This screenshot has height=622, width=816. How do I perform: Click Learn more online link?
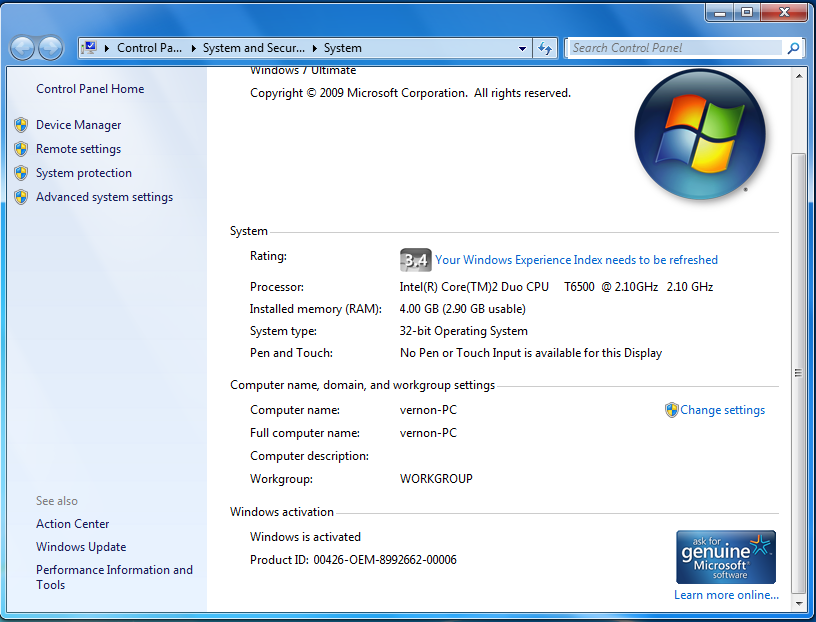point(726,594)
